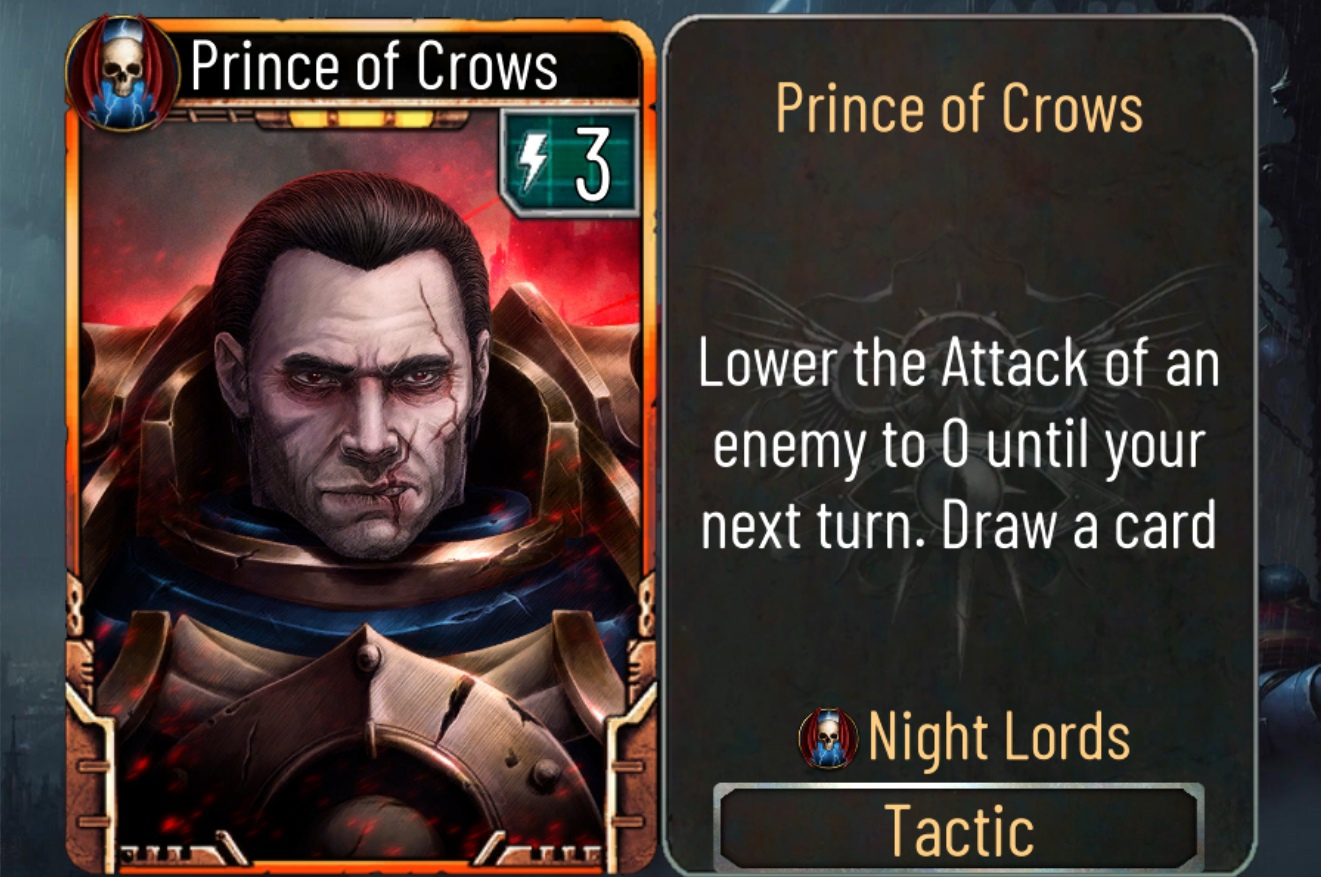Click the yellow rarity bar under the card title
Viewport: 1321px width, 877px height.
[x=362, y=119]
